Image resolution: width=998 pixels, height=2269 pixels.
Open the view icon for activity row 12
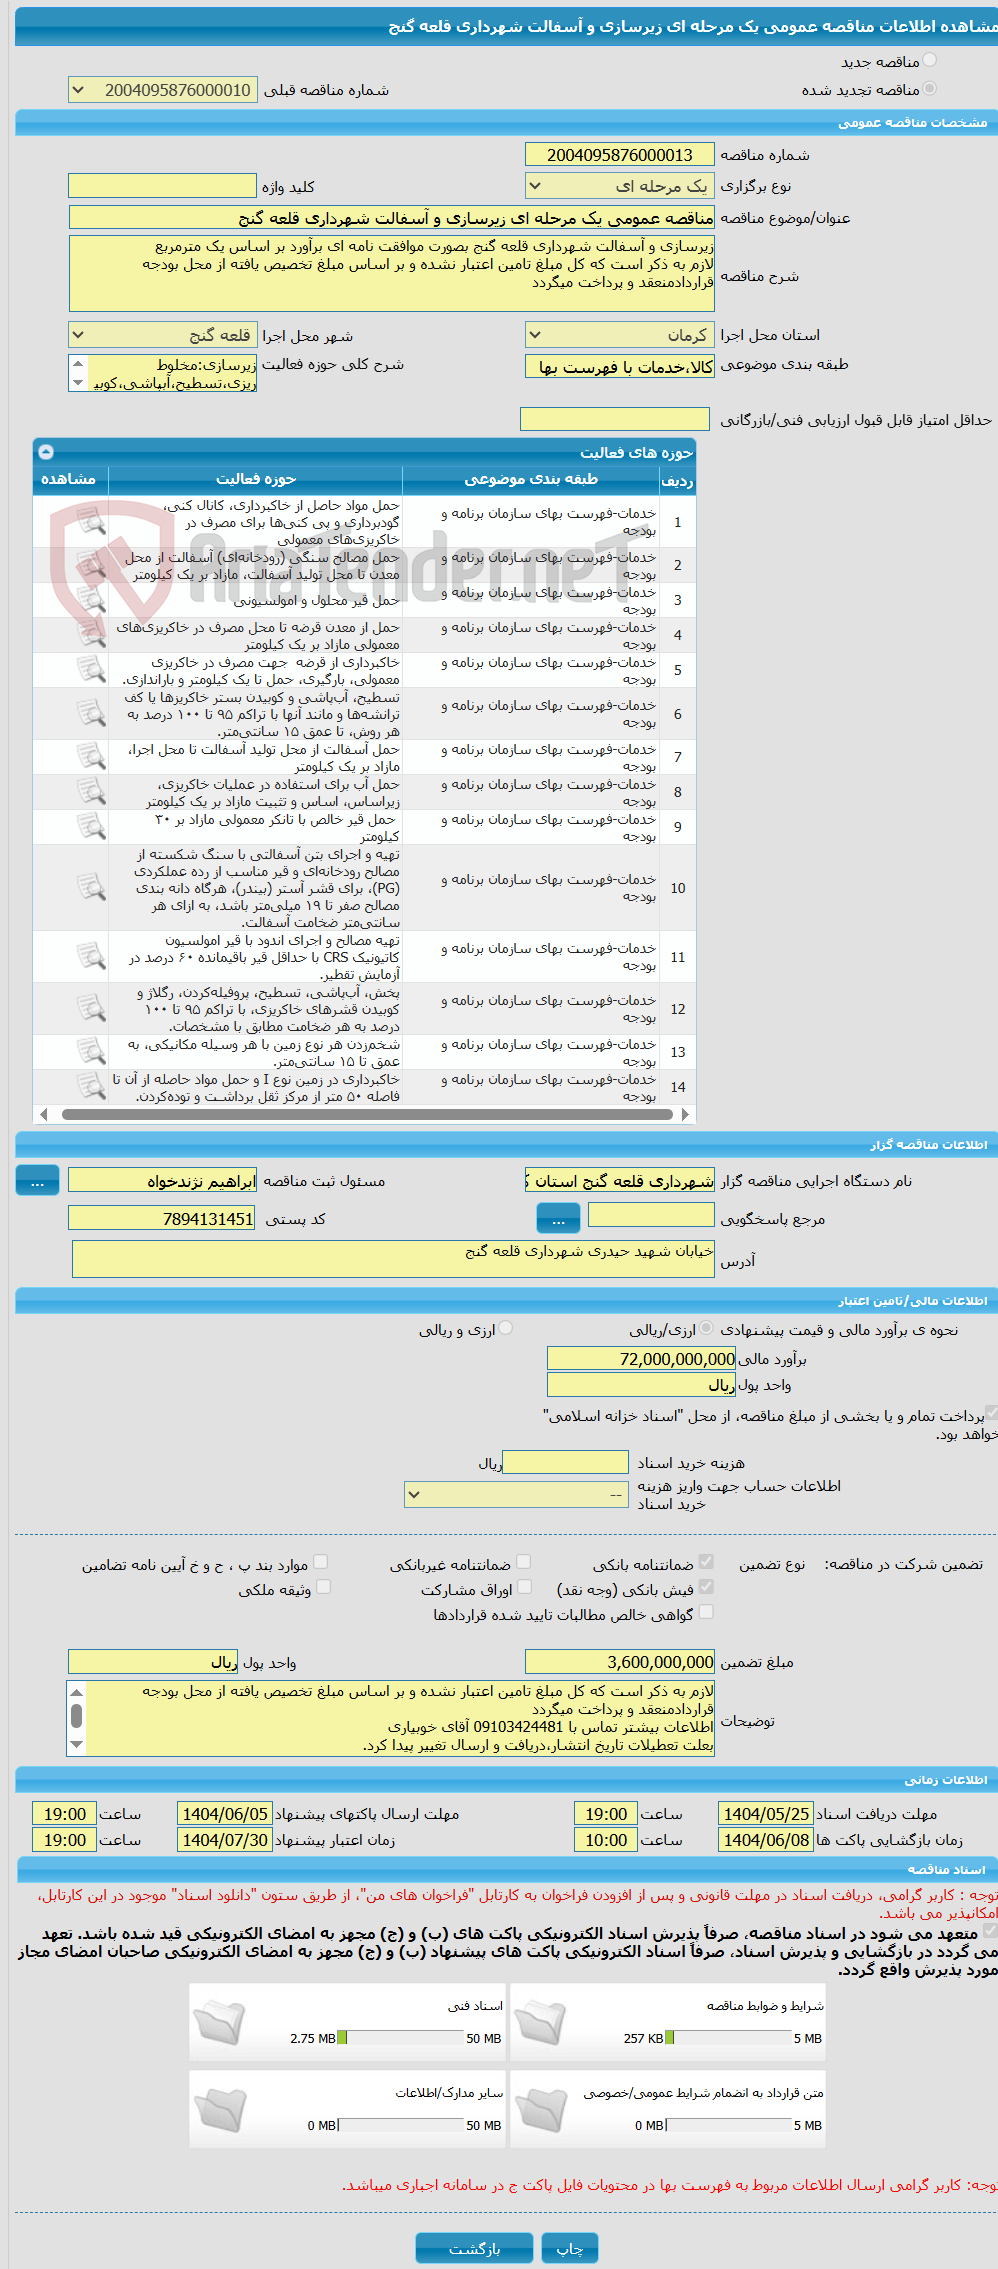click(x=91, y=1008)
